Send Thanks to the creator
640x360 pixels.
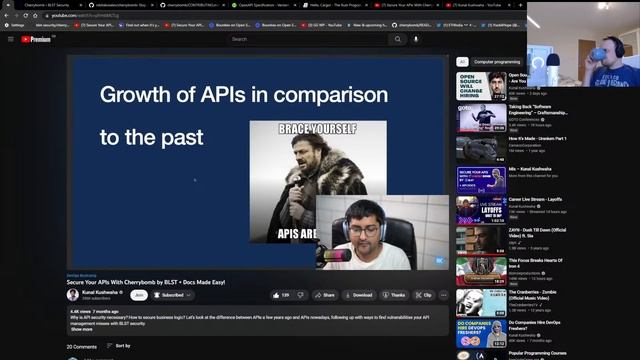[x=394, y=295]
